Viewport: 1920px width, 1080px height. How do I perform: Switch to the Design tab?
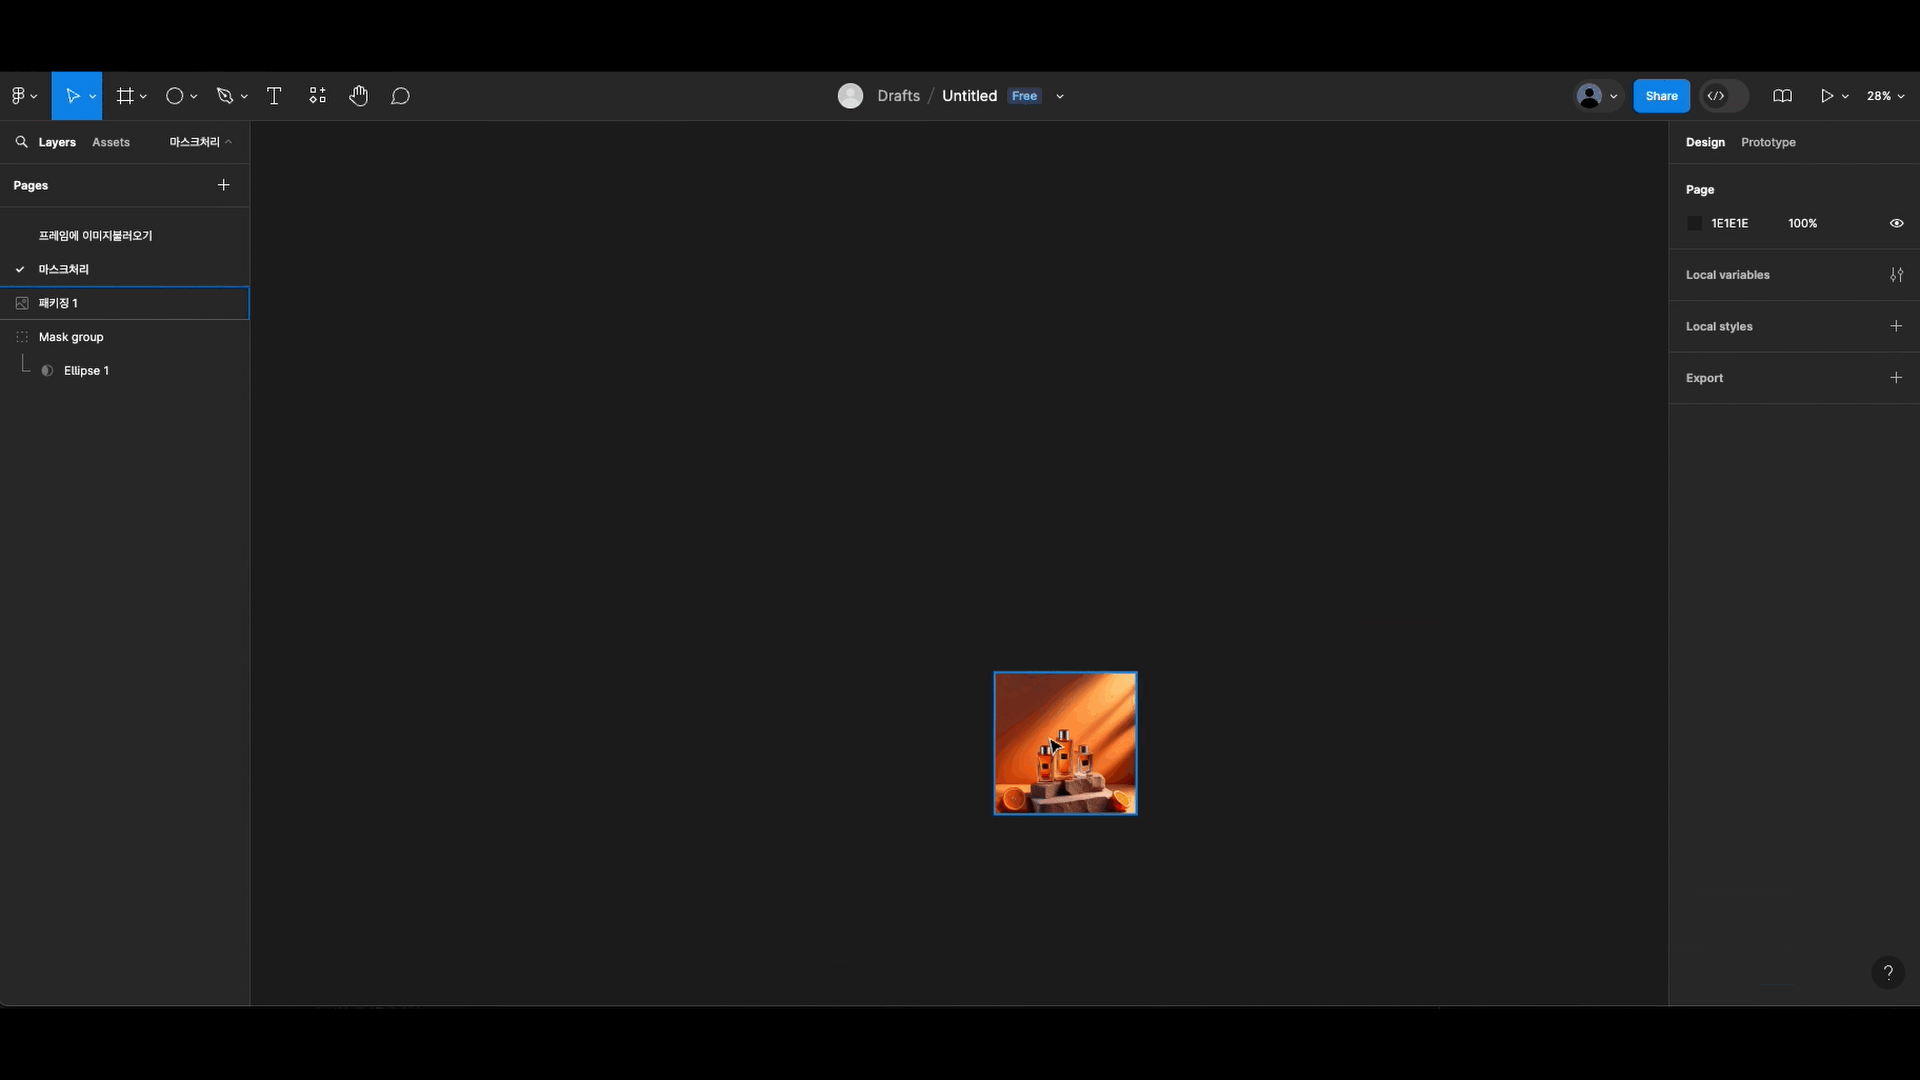[1705, 142]
